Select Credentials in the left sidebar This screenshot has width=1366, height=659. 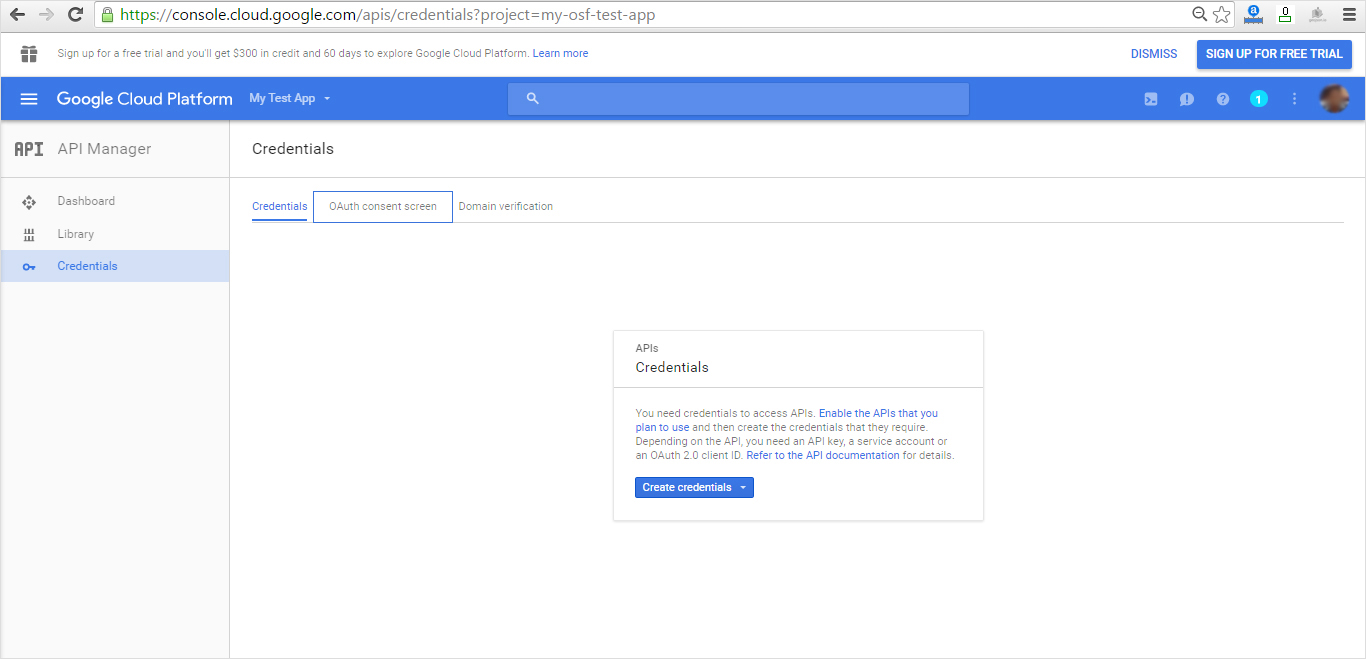[115, 266]
